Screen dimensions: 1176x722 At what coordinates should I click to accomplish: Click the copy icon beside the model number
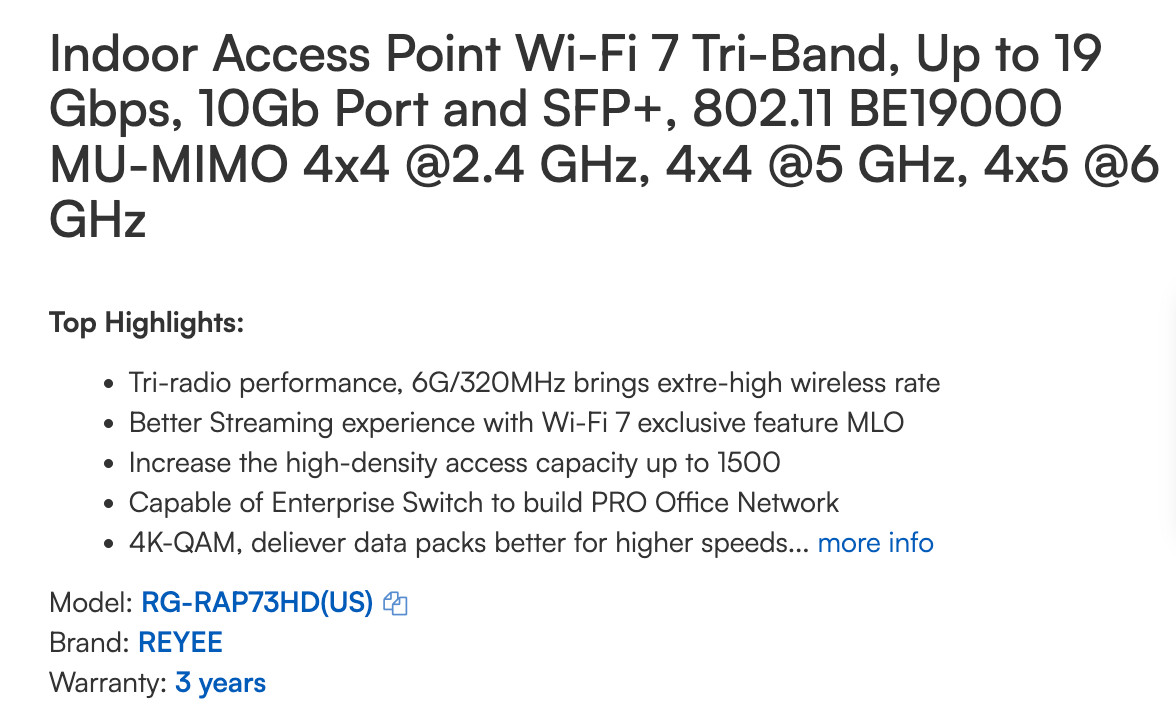[x=397, y=603]
